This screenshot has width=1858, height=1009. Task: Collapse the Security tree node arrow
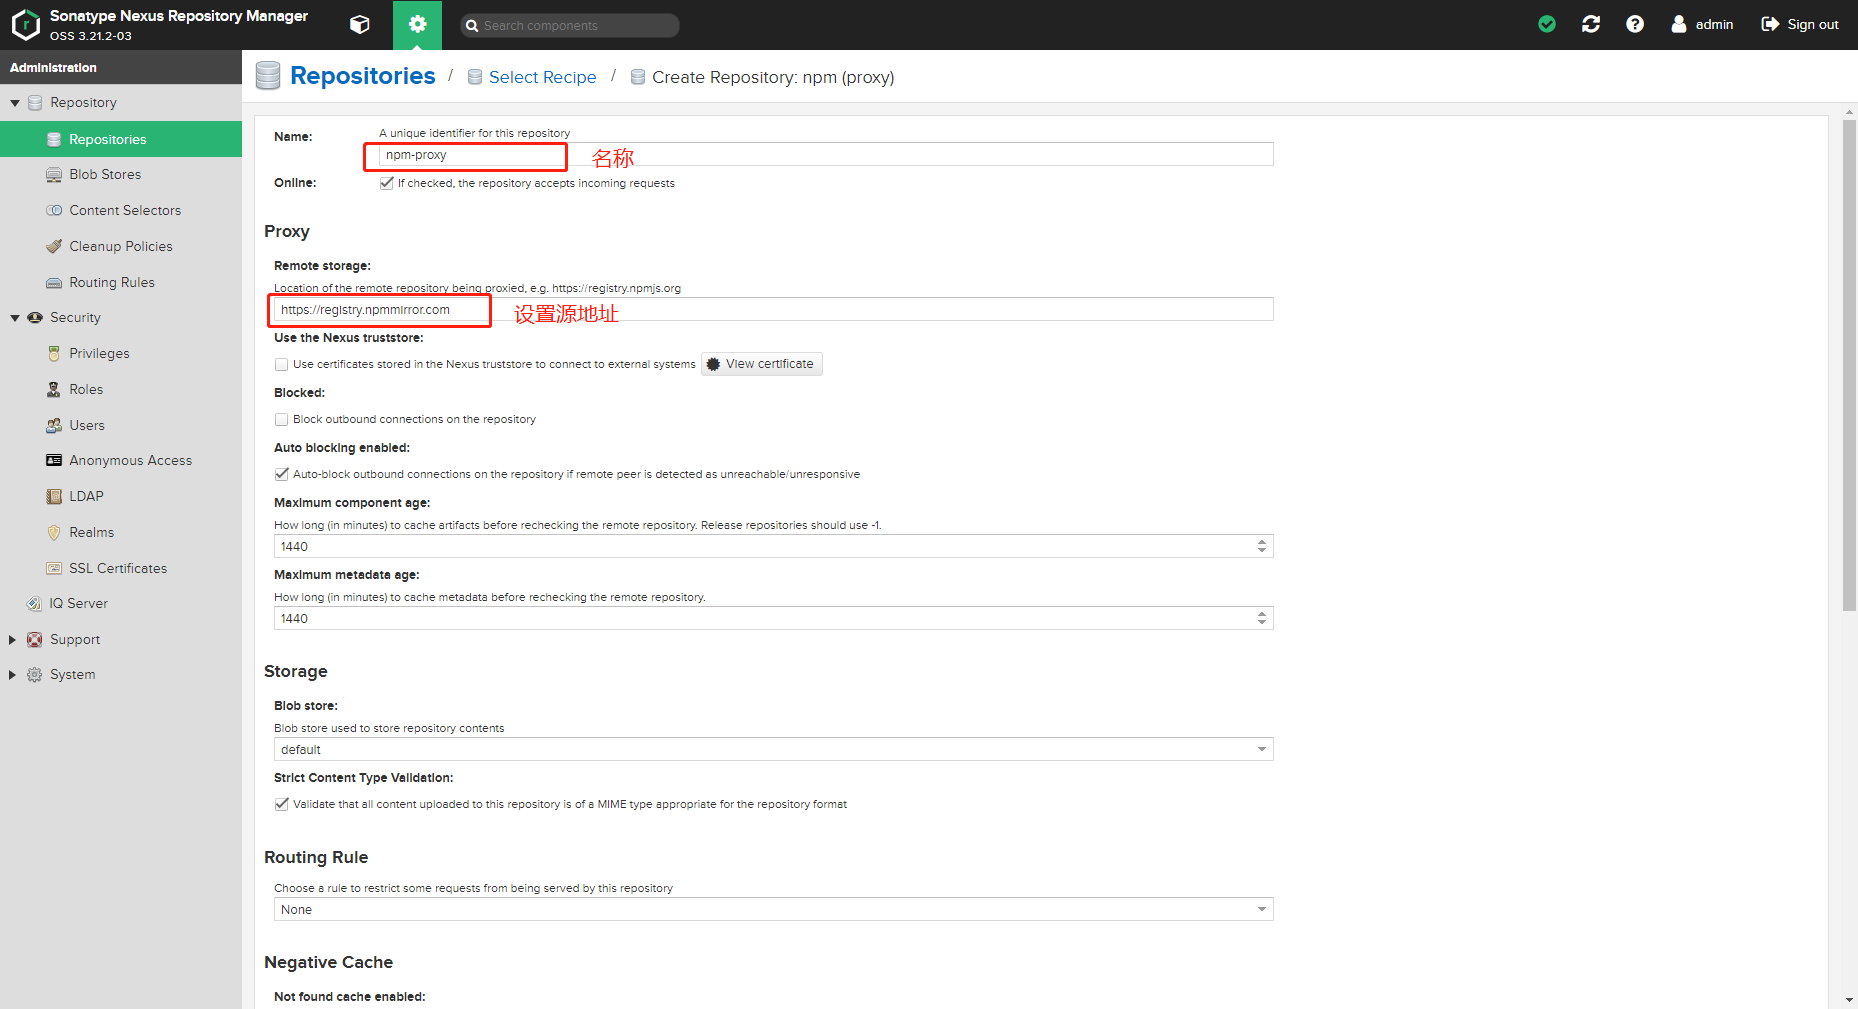tap(14, 318)
